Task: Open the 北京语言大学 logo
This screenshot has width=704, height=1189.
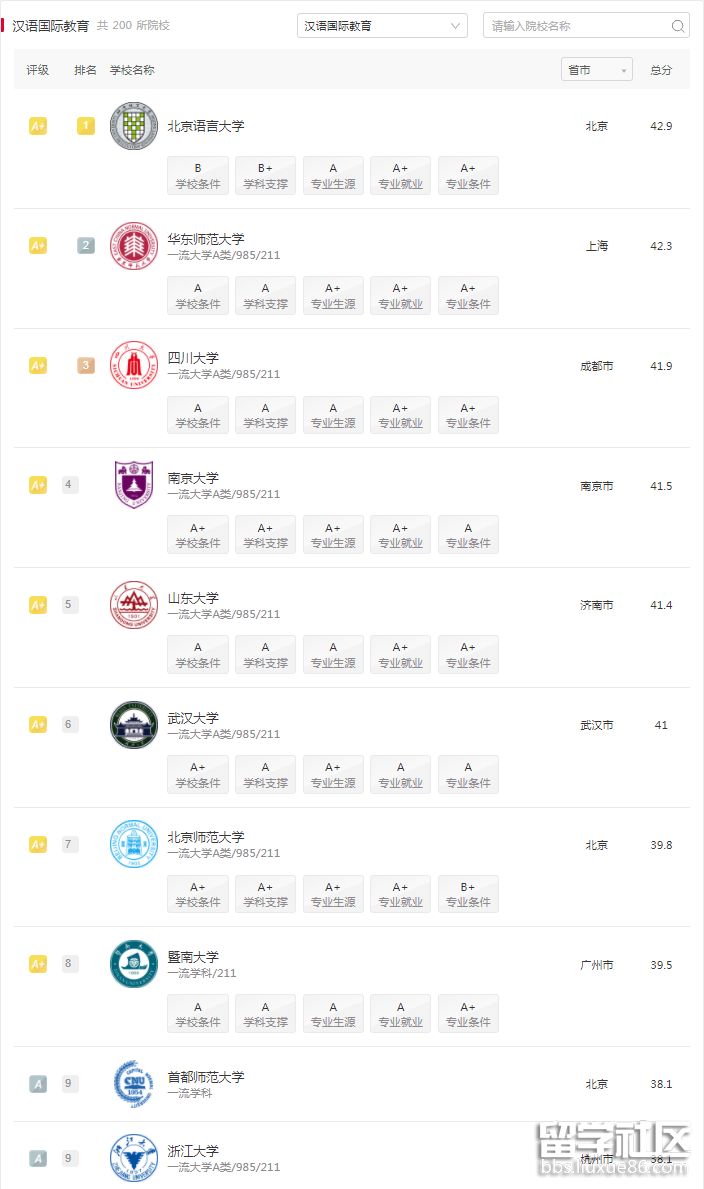Action: pyautogui.click(x=134, y=126)
